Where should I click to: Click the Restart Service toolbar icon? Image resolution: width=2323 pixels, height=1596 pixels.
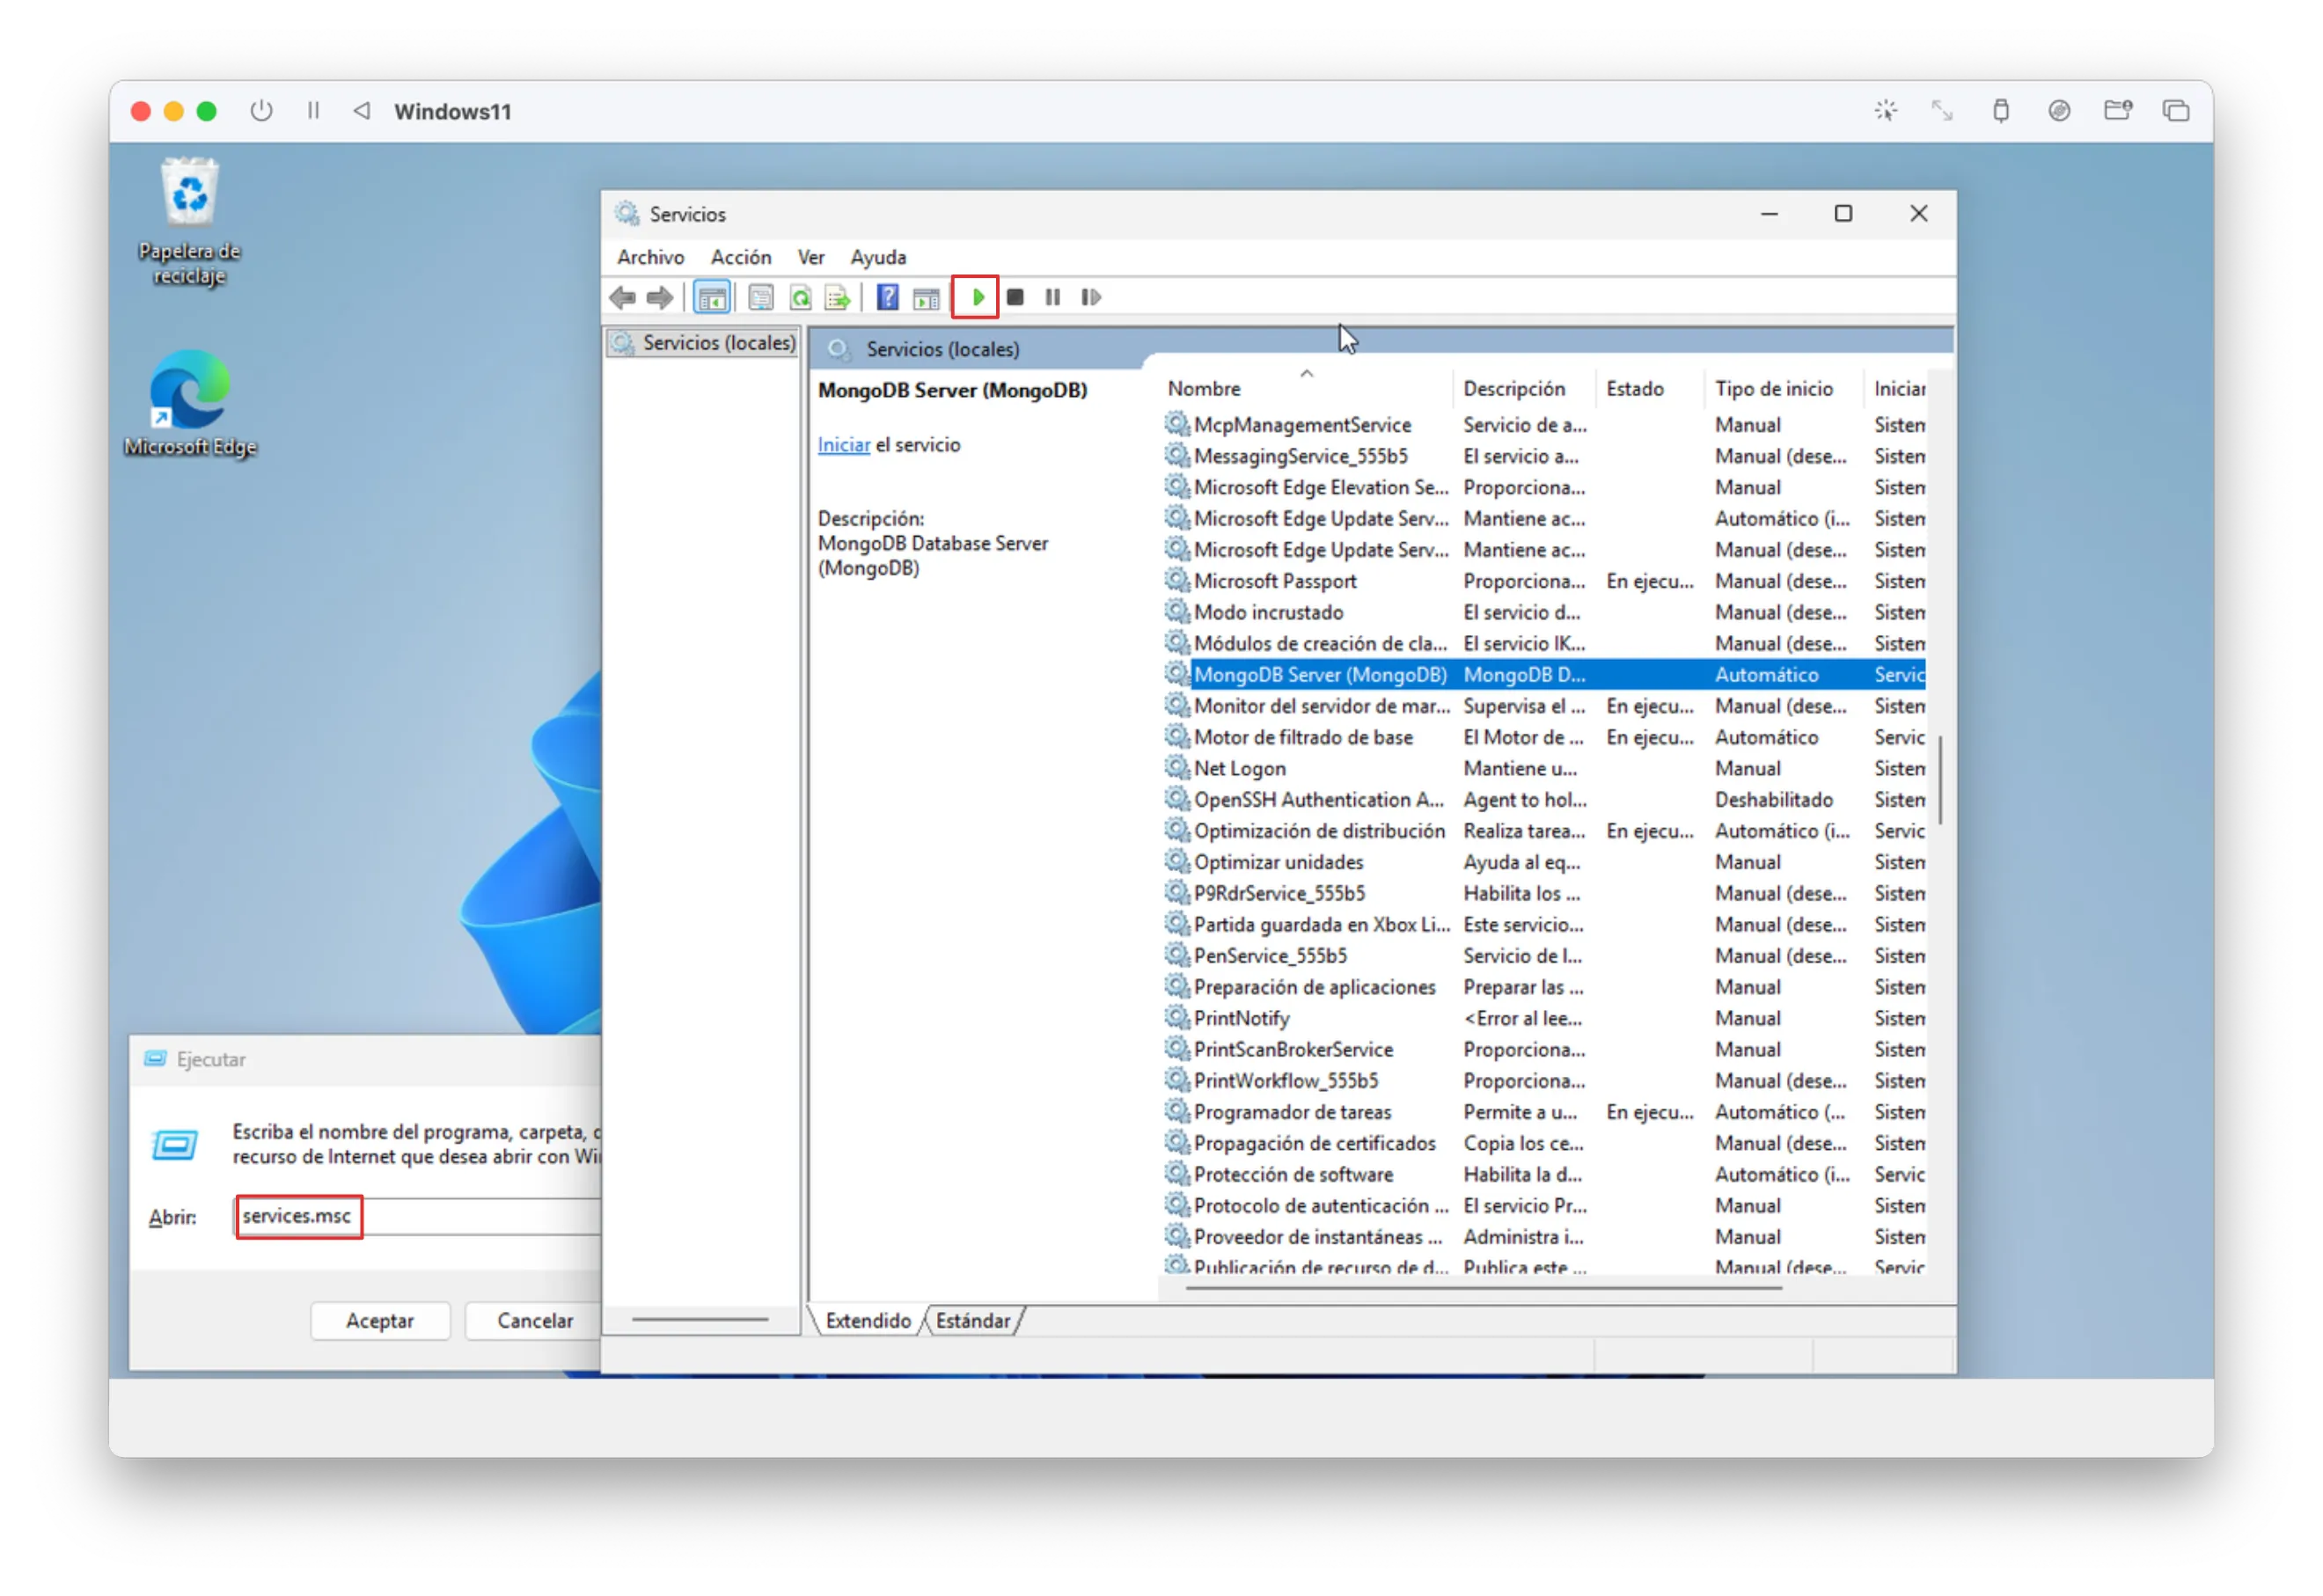(x=1091, y=297)
